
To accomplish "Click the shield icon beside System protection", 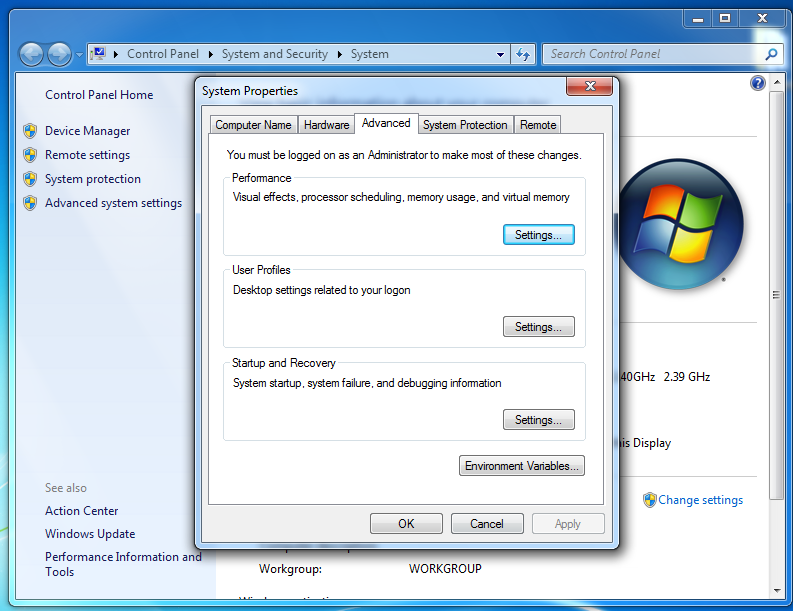I will click(30, 179).
